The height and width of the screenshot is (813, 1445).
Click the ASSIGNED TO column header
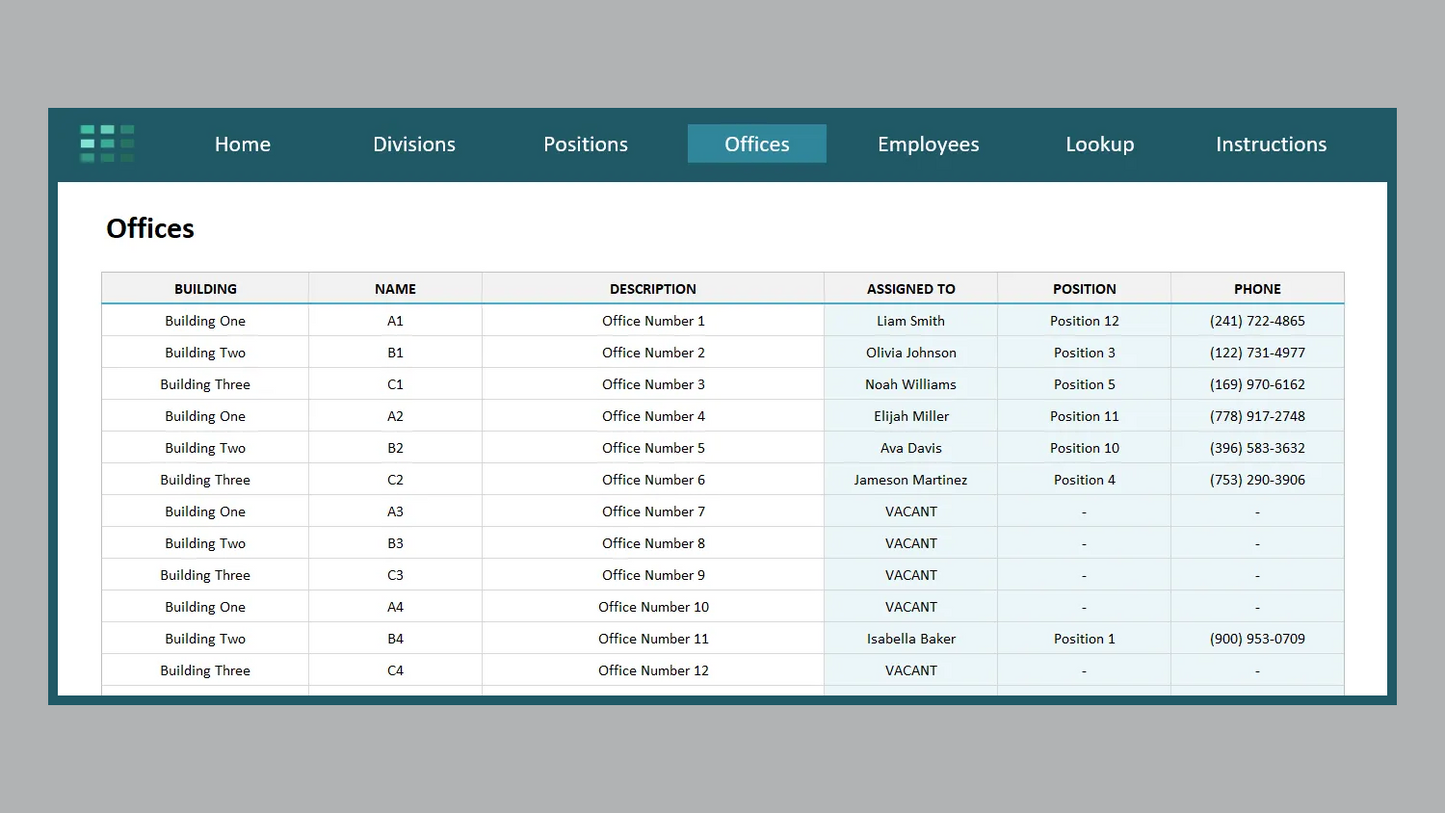click(x=910, y=288)
